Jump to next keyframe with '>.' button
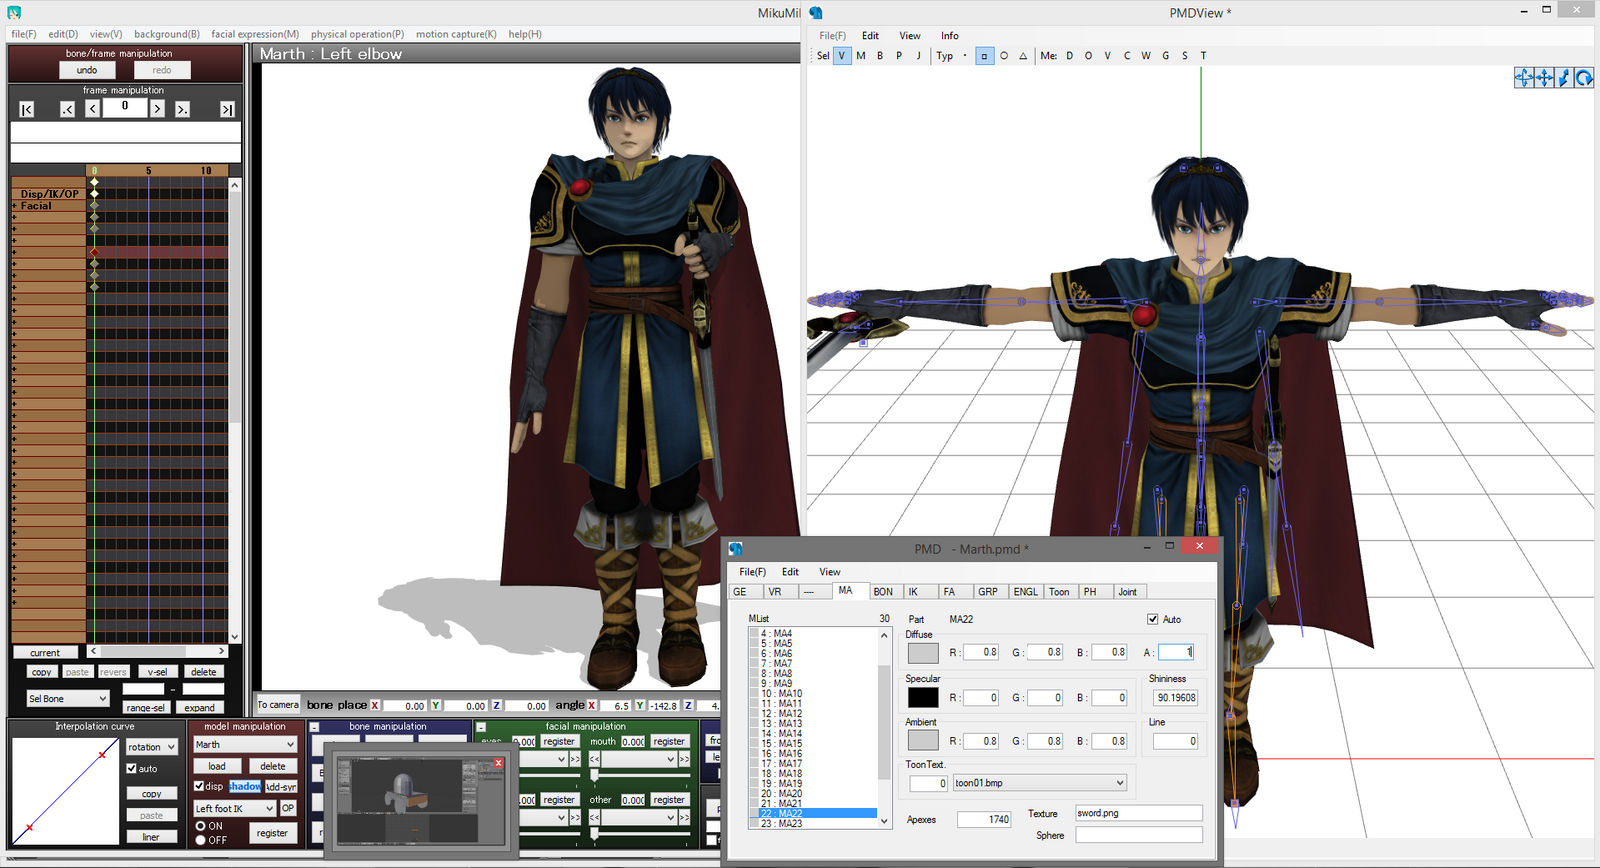This screenshot has height=868, width=1600. [x=182, y=109]
